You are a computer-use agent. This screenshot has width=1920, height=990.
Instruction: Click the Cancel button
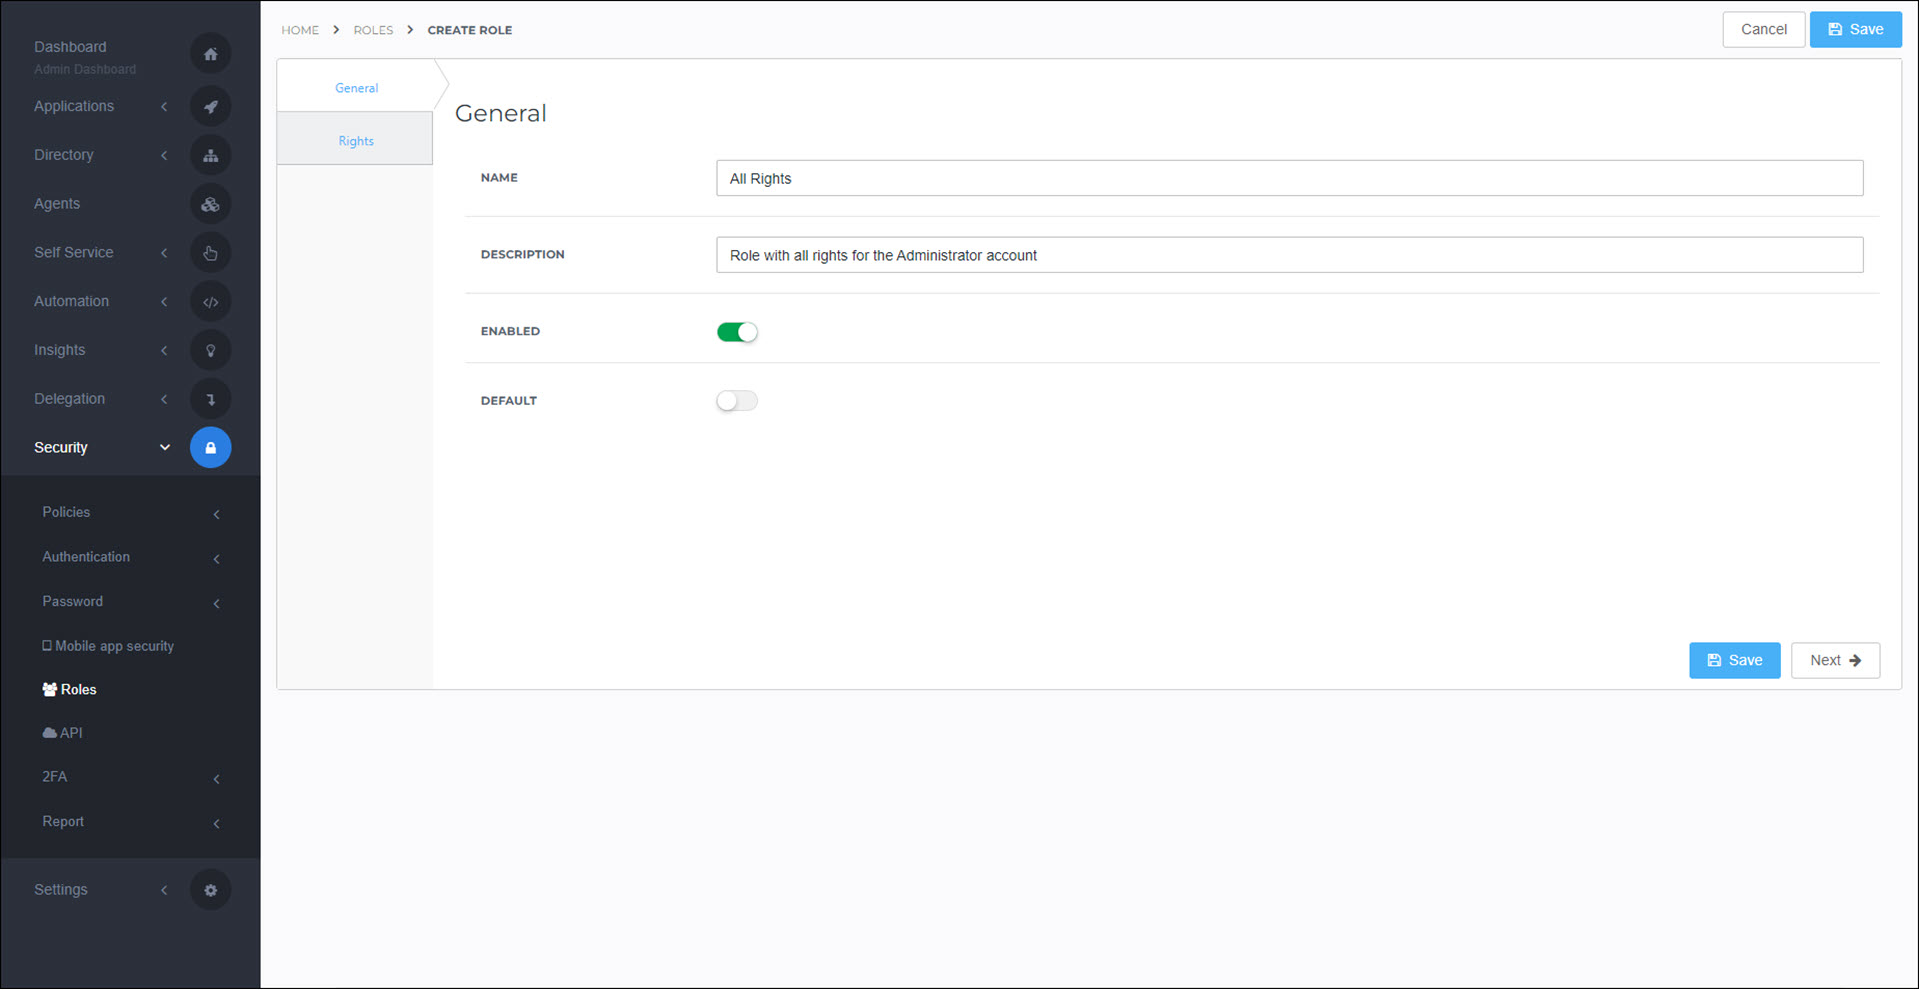(1763, 30)
